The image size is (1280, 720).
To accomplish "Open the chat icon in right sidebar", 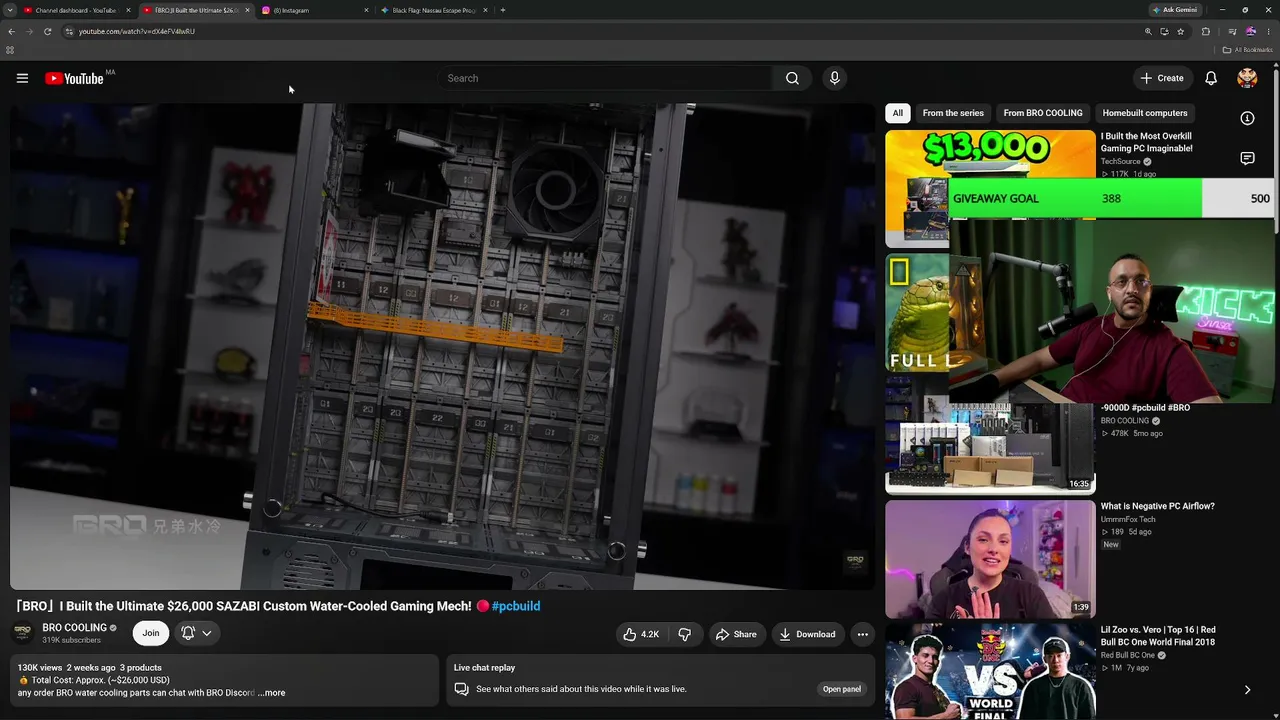I will pos(1247,158).
